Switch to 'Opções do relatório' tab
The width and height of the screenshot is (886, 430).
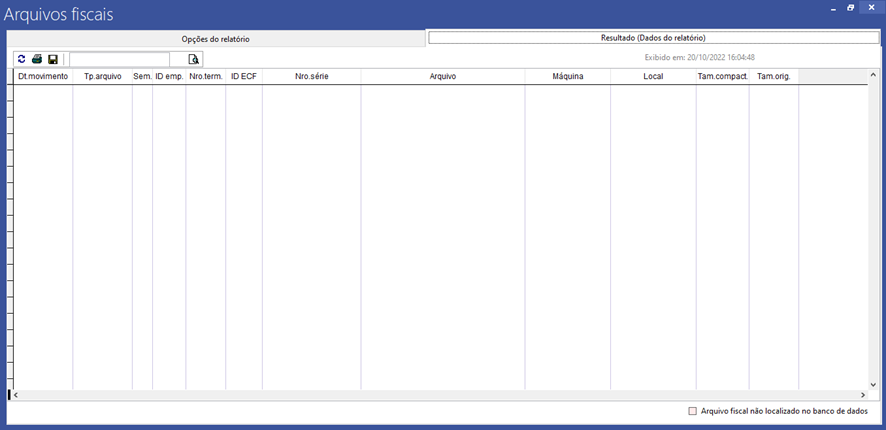[215, 38]
